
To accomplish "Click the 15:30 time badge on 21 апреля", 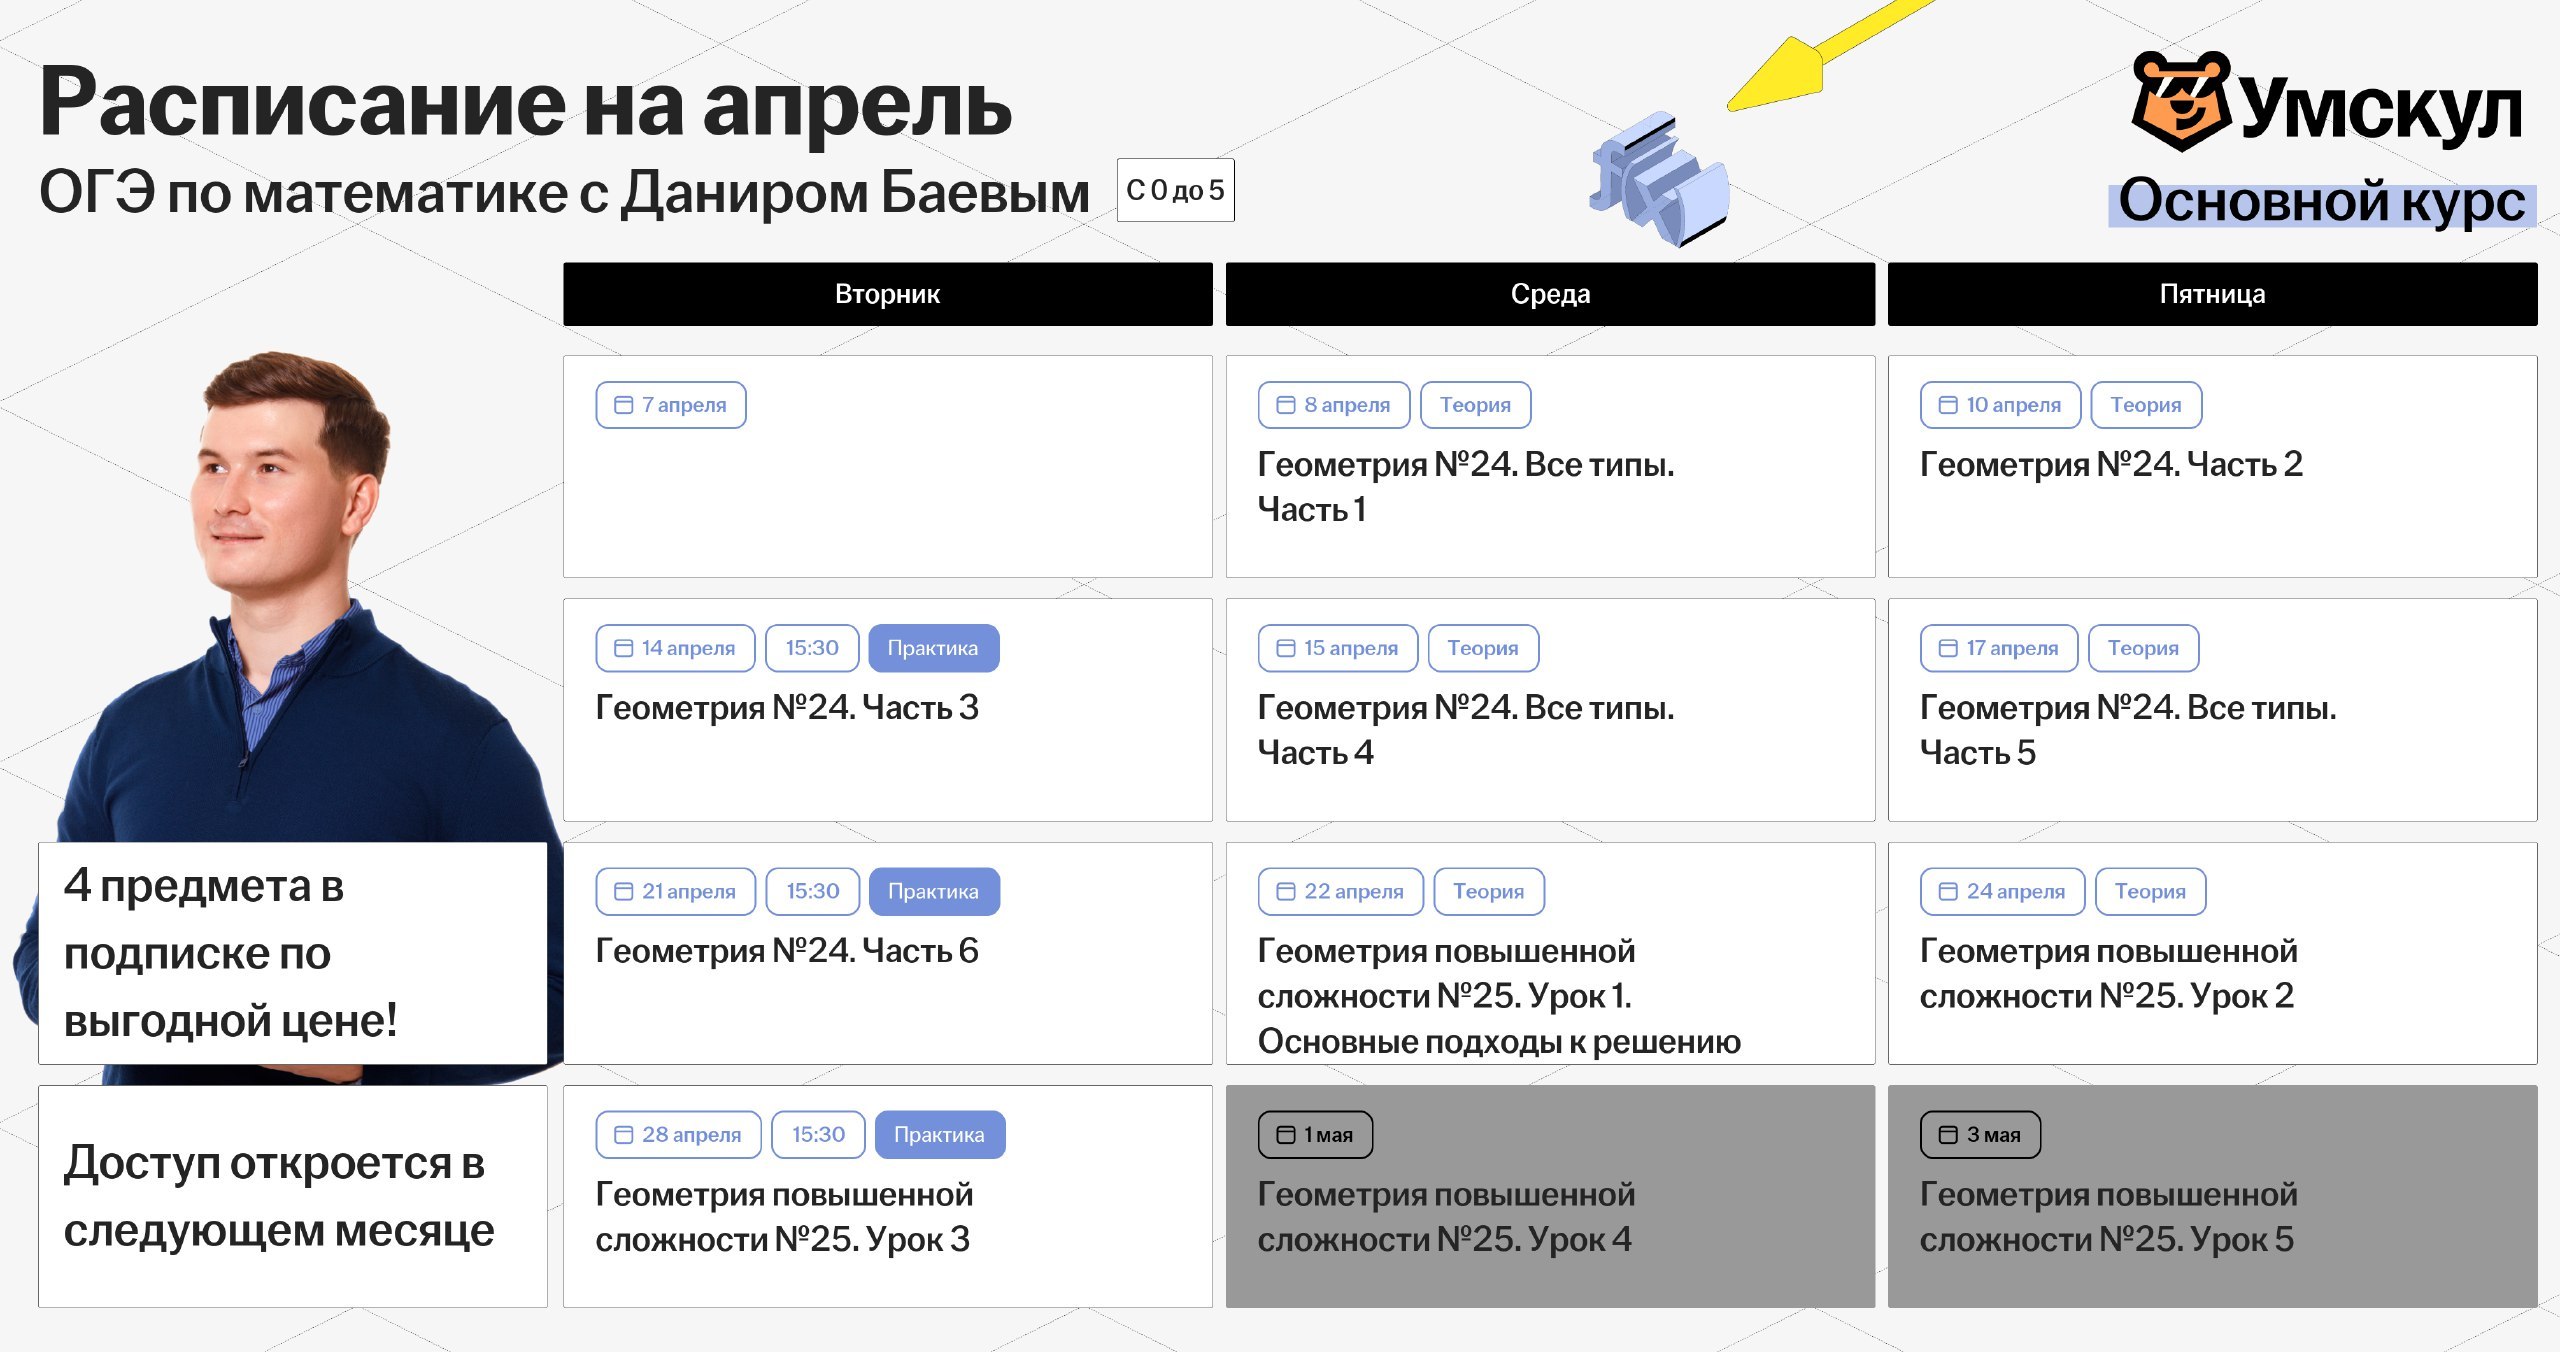I will (812, 891).
